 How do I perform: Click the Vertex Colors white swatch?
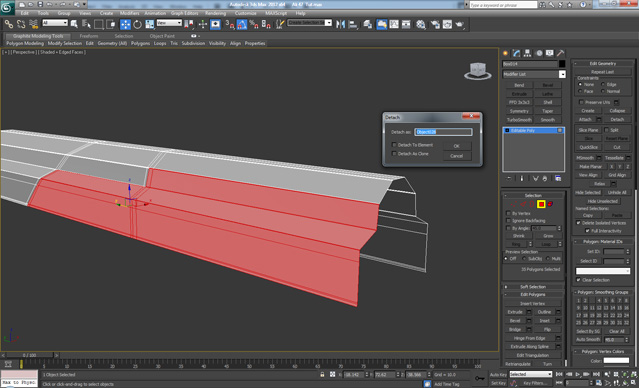click(x=617, y=361)
